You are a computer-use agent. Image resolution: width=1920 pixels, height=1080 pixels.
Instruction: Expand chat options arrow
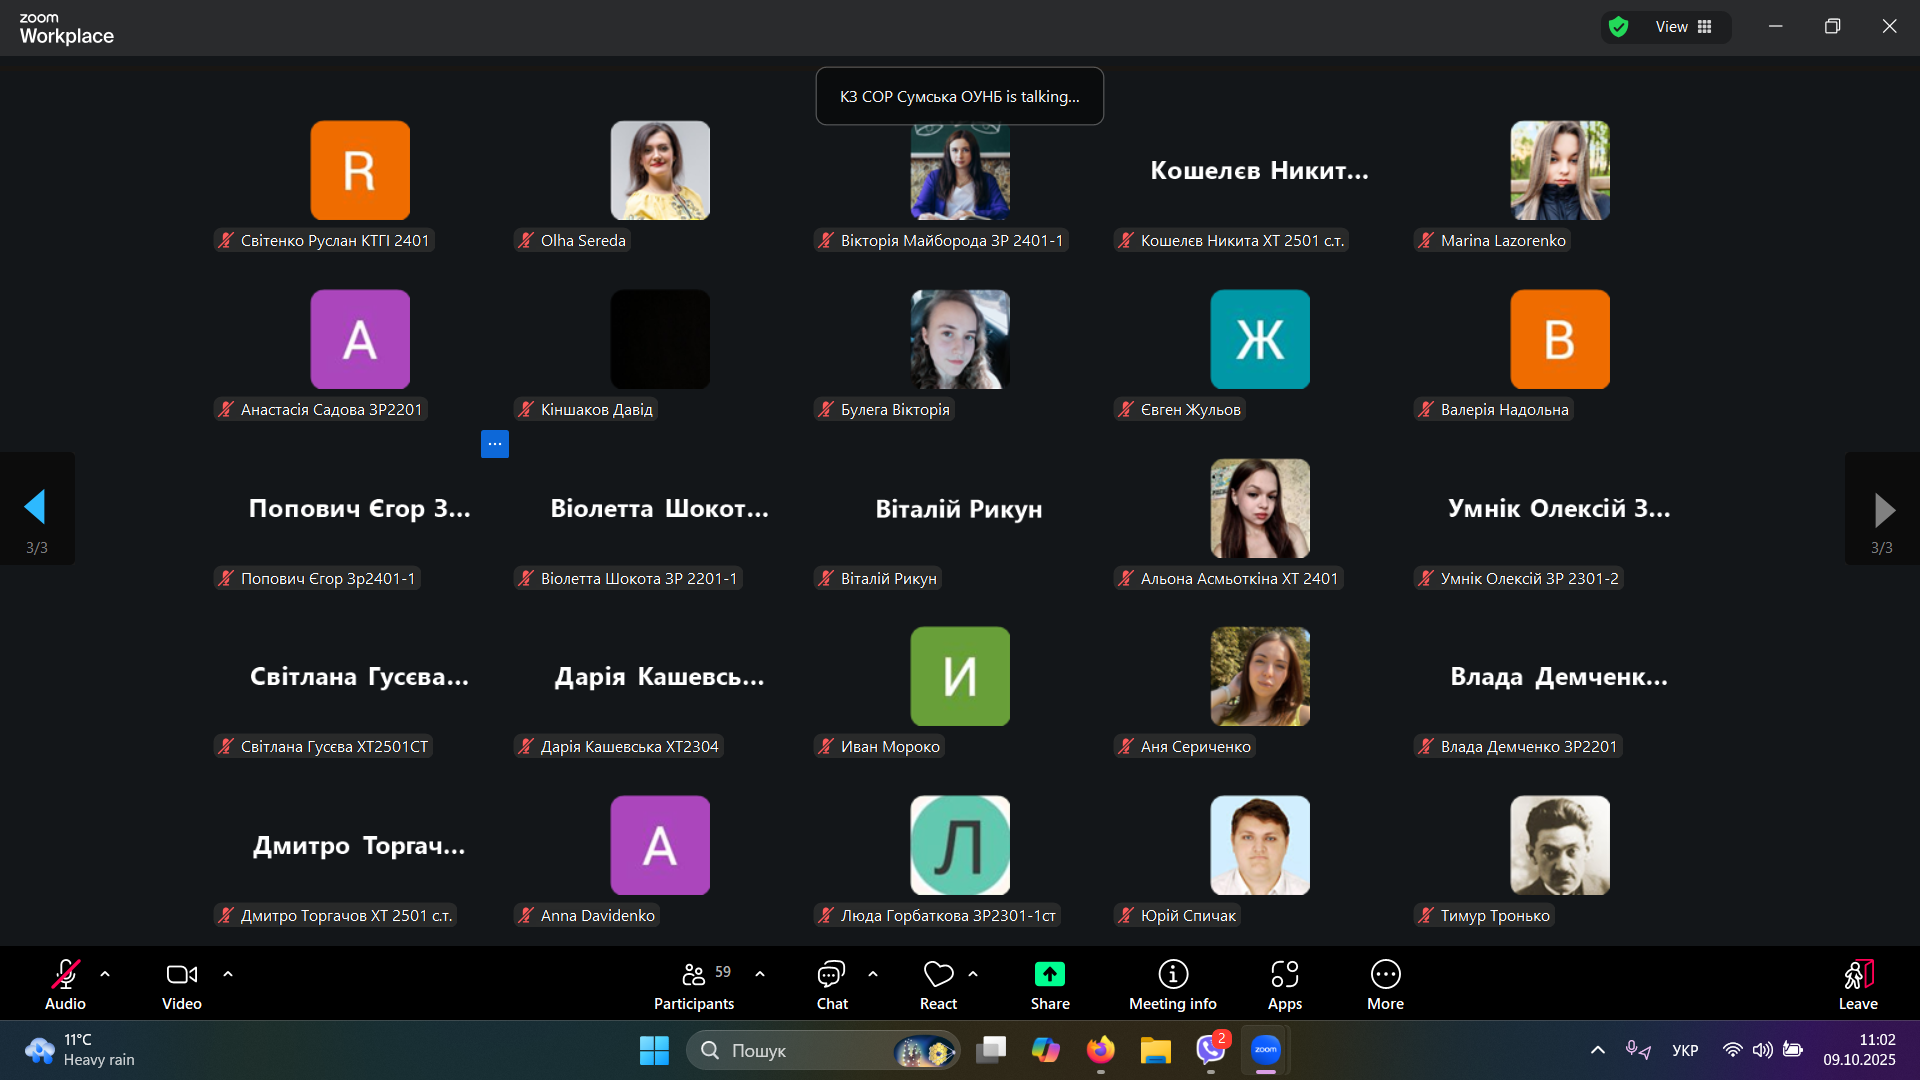pos(873,973)
